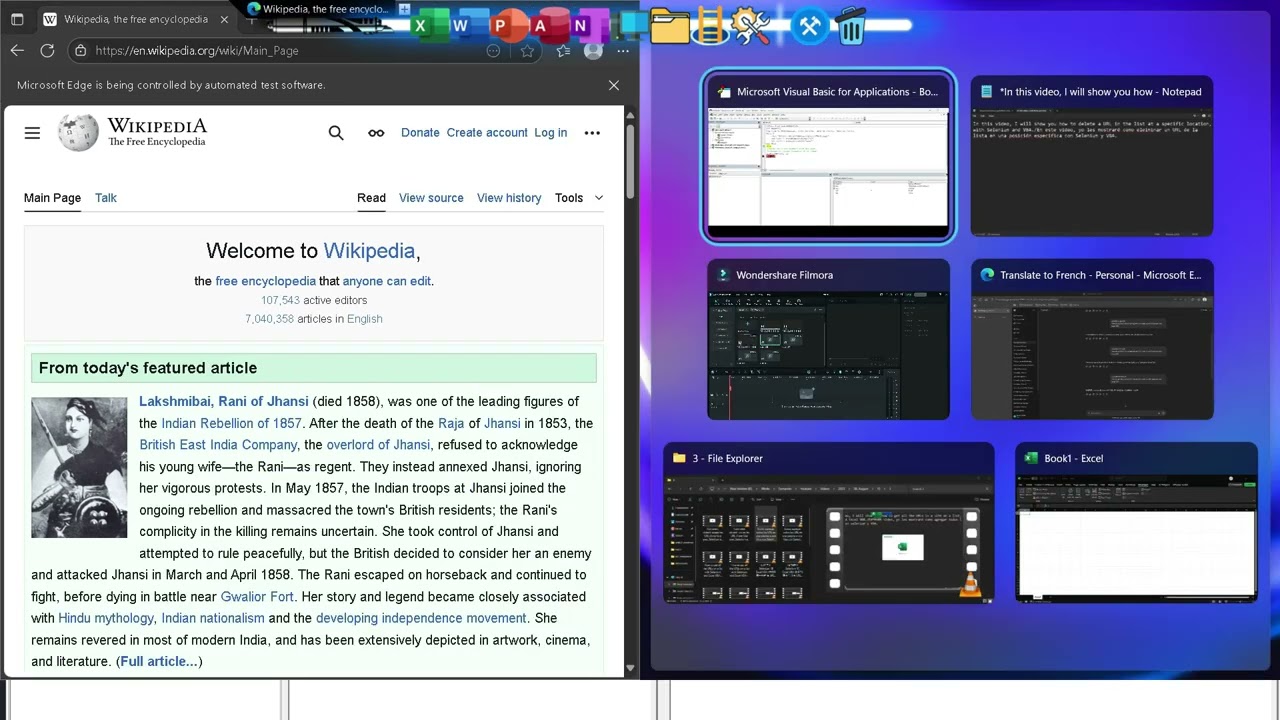Click the Log in link
1280x720 pixels.
(x=550, y=132)
